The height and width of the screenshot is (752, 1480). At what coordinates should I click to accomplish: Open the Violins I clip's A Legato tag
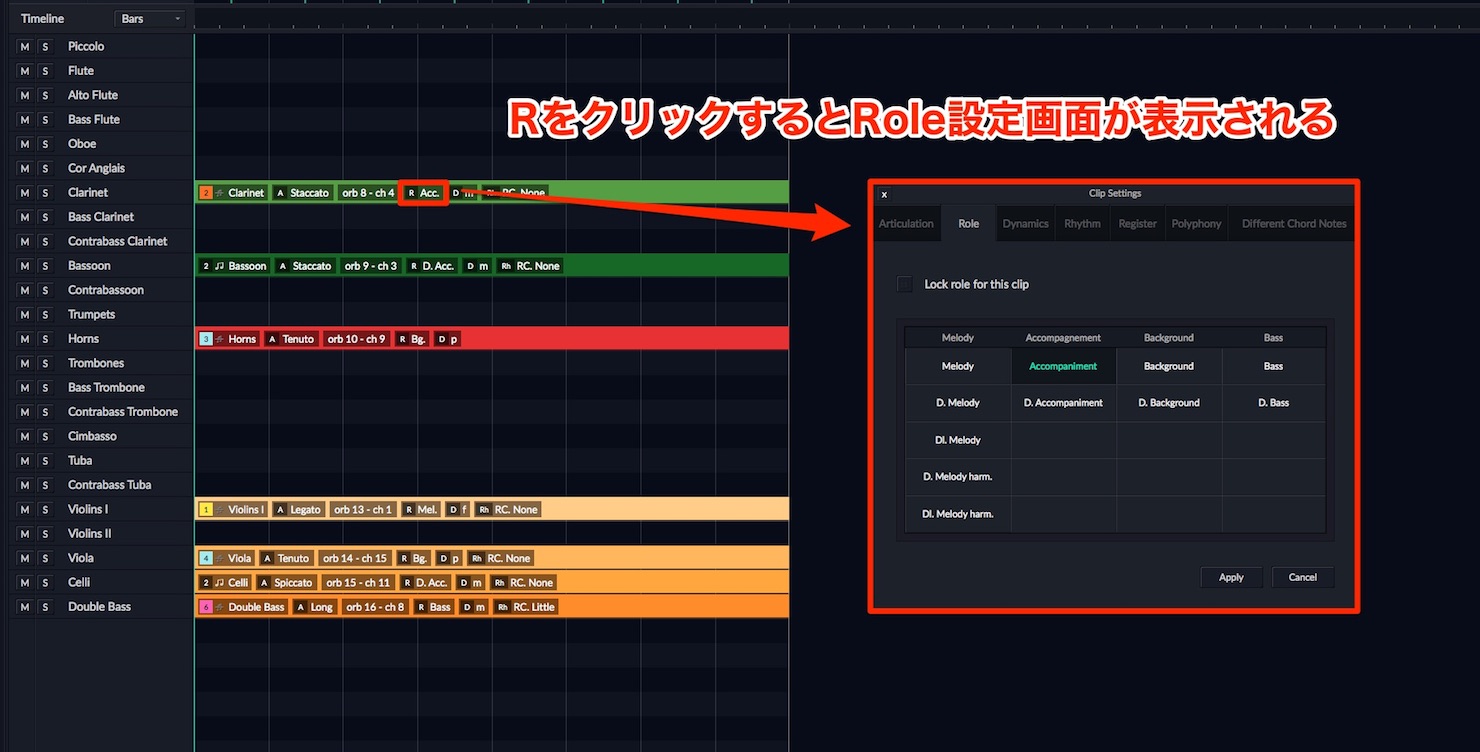click(x=298, y=510)
